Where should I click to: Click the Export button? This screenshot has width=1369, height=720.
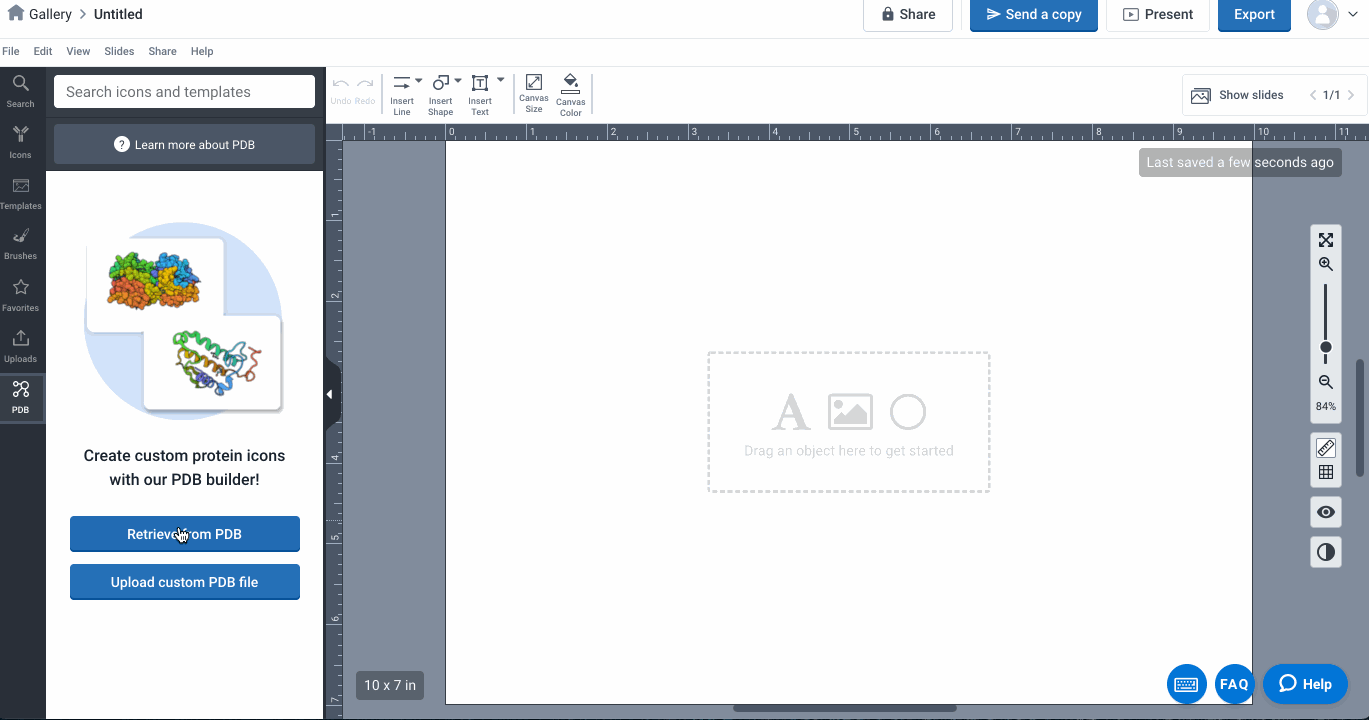click(1254, 15)
